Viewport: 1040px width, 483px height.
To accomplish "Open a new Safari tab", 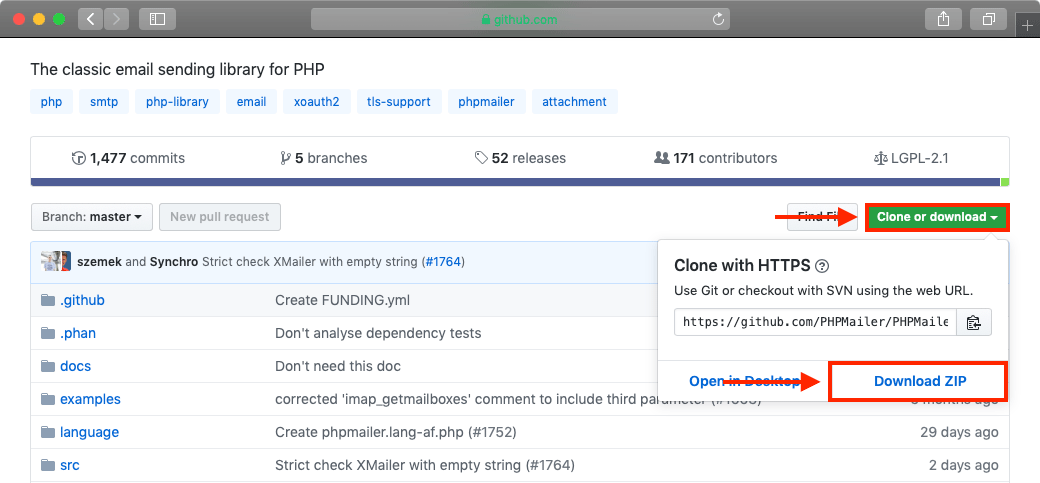I will [x=1028, y=27].
